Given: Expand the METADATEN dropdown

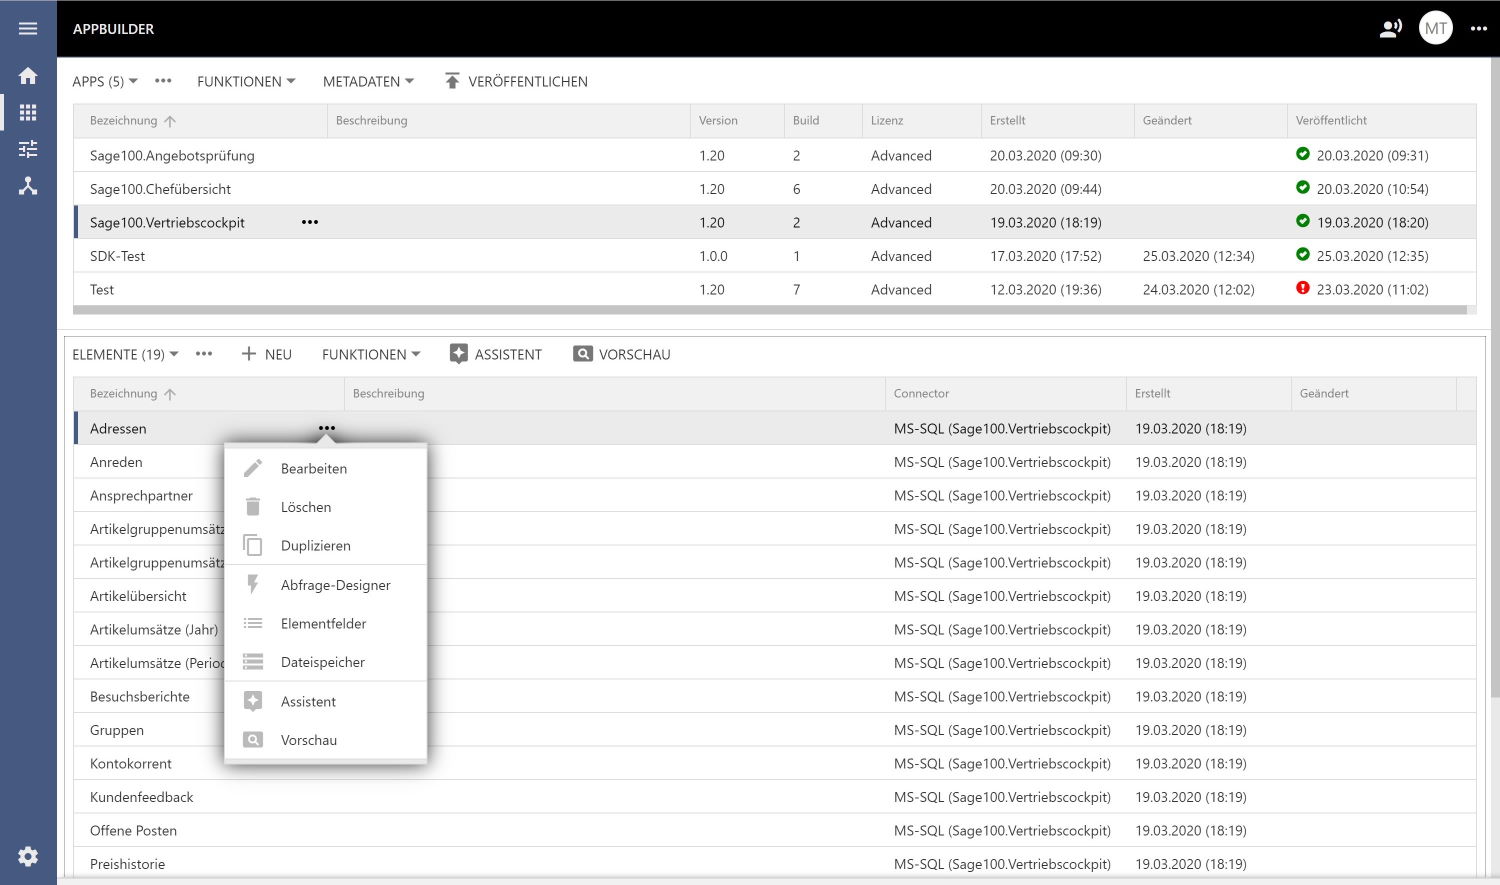Looking at the screenshot, I should pyautogui.click(x=368, y=82).
